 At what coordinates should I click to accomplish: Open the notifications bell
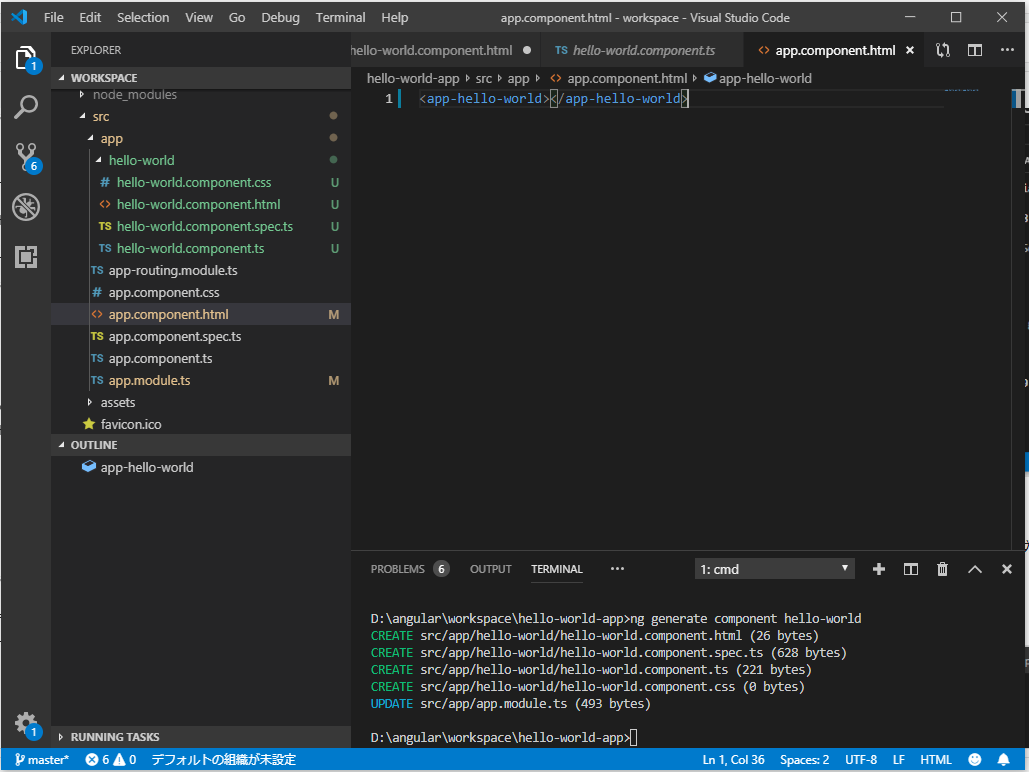tap(1005, 759)
